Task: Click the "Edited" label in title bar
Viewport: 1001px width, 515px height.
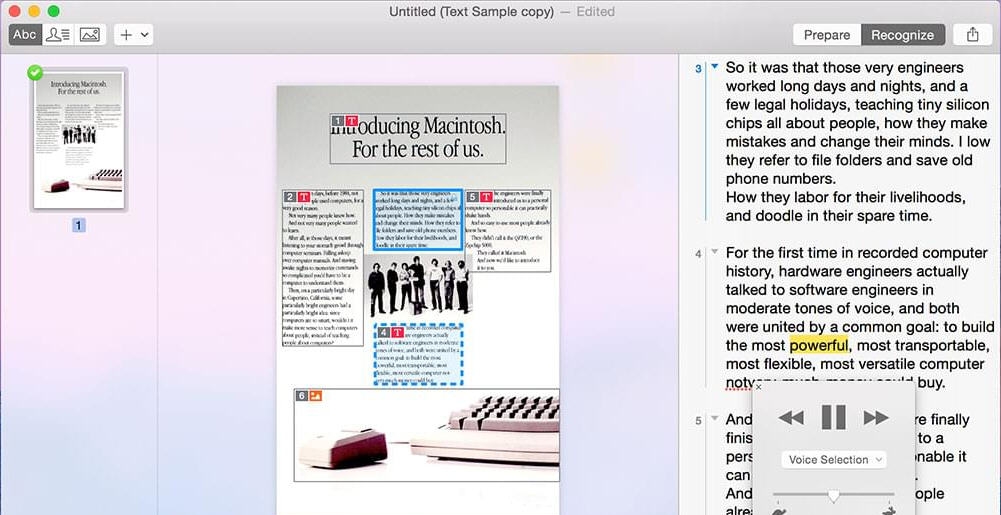Action: pyautogui.click(x=596, y=11)
